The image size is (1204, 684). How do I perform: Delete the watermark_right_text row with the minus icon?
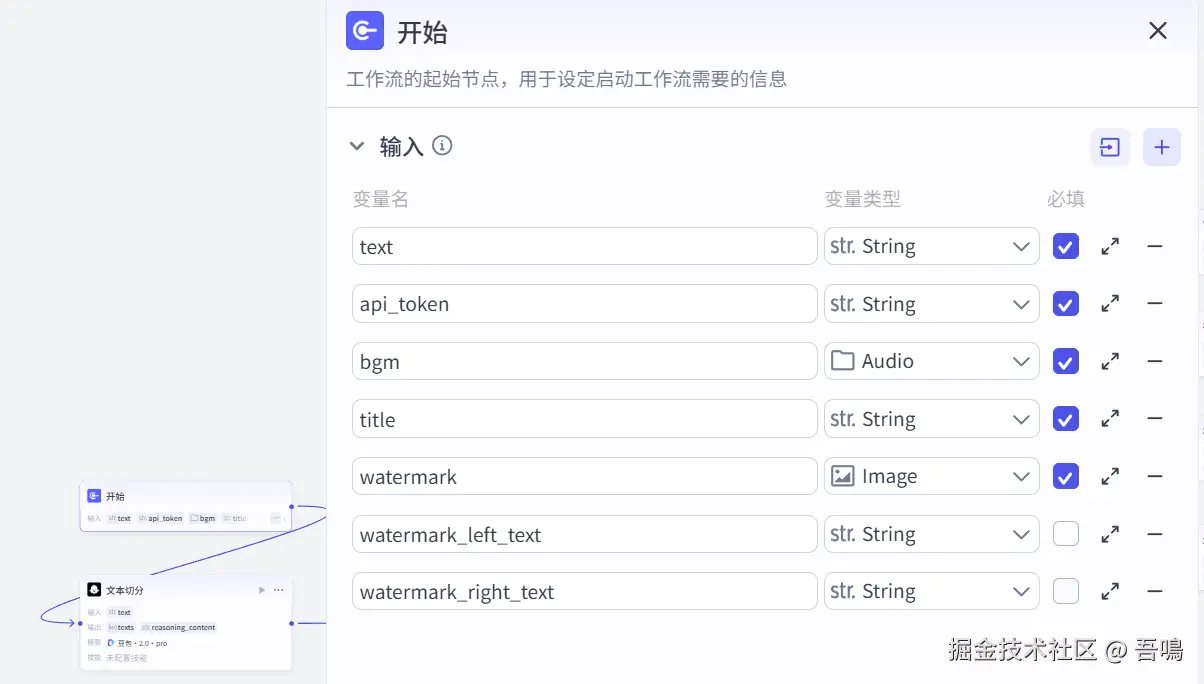click(x=1154, y=591)
